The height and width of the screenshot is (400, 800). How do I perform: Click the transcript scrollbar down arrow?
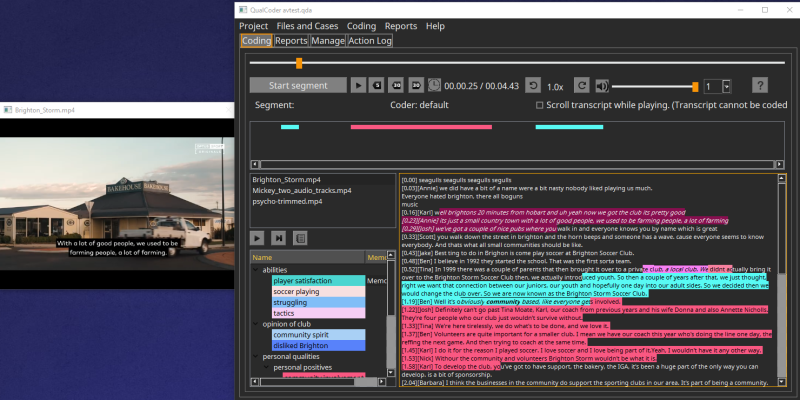click(782, 382)
